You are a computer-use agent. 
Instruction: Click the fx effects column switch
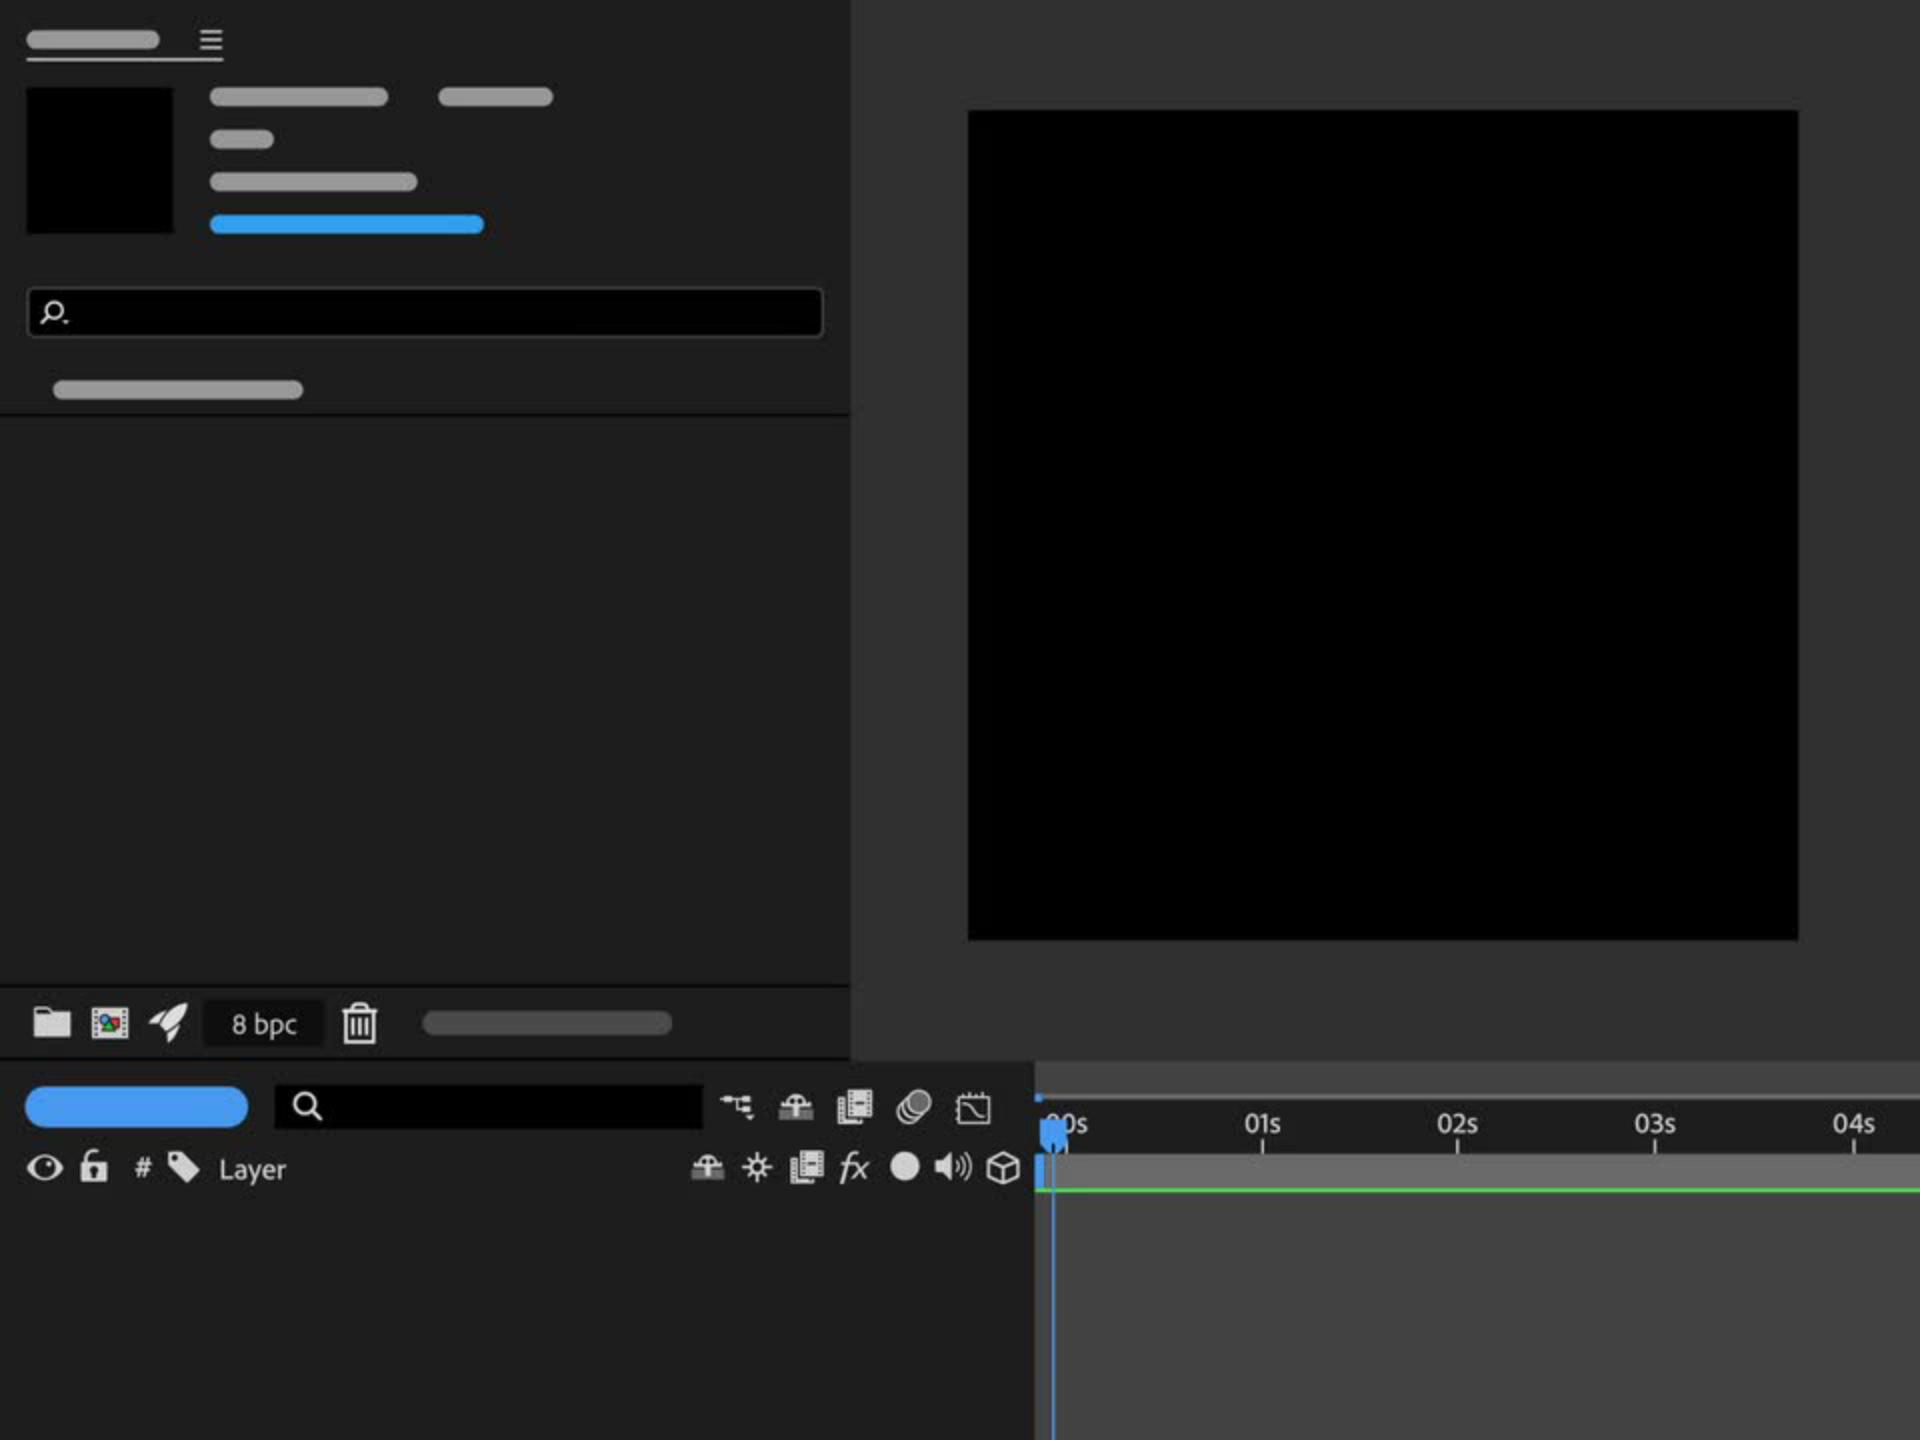click(x=853, y=1167)
